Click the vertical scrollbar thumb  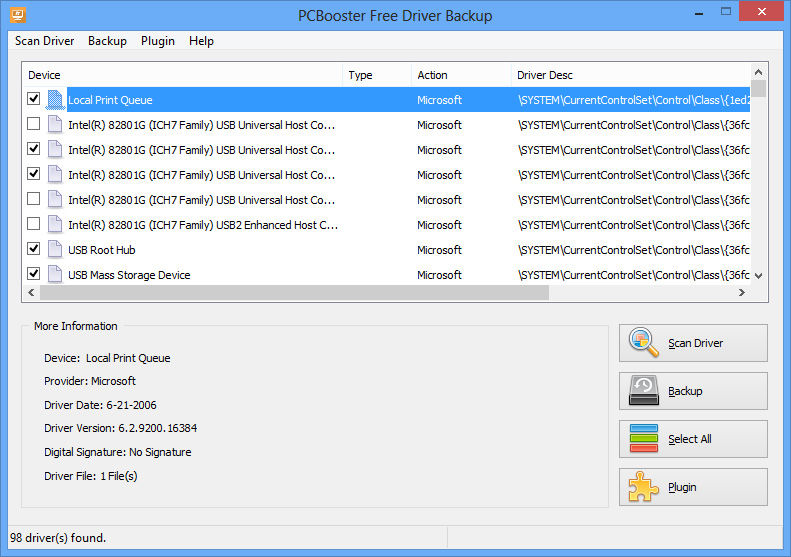point(758,88)
